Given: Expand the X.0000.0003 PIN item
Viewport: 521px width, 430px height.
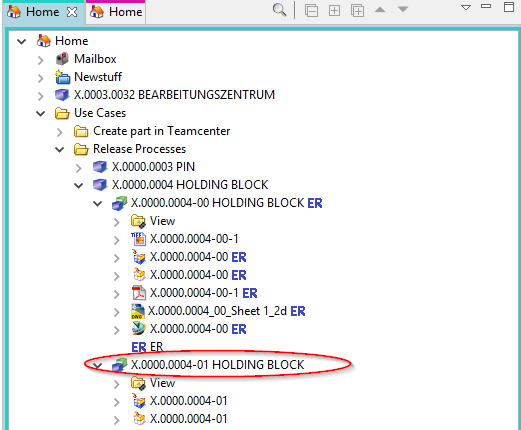Looking at the screenshot, I should click(x=79, y=168).
